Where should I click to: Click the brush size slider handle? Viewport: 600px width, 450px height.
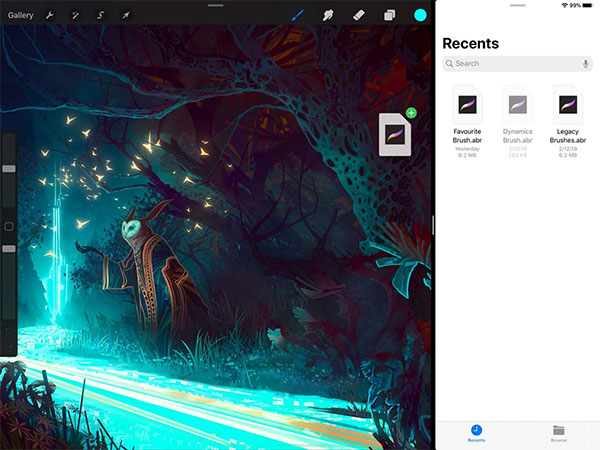pyautogui.click(x=9, y=169)
